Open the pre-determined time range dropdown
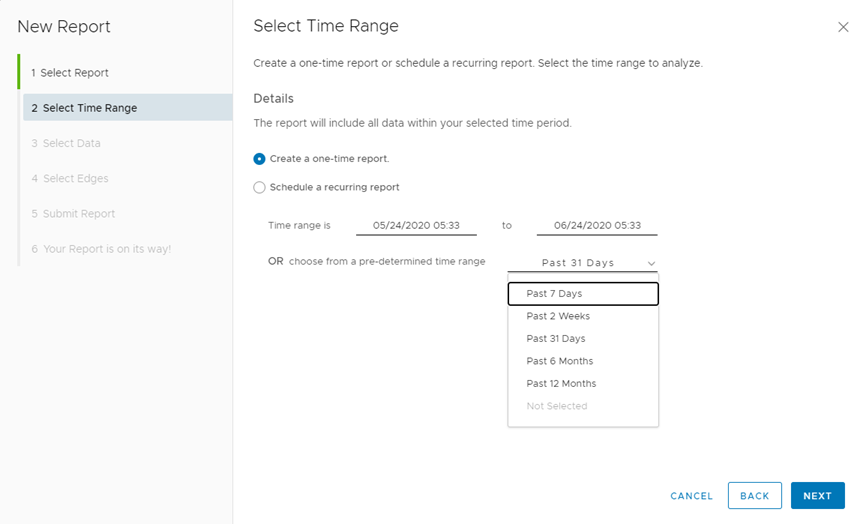 coord(582,263)
